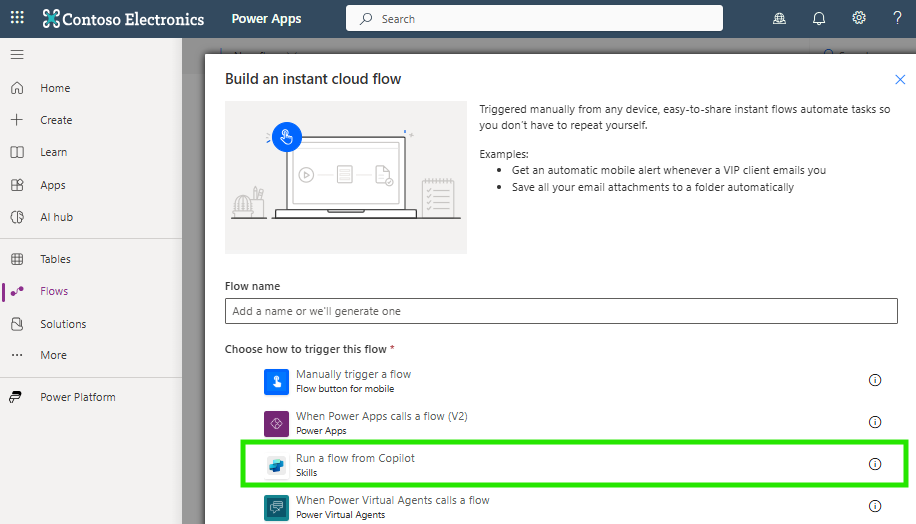The width and height of the screenshot is (916, 524).
Task: Choose Run a flow from Copilot trigger
Action: [355, 464]
